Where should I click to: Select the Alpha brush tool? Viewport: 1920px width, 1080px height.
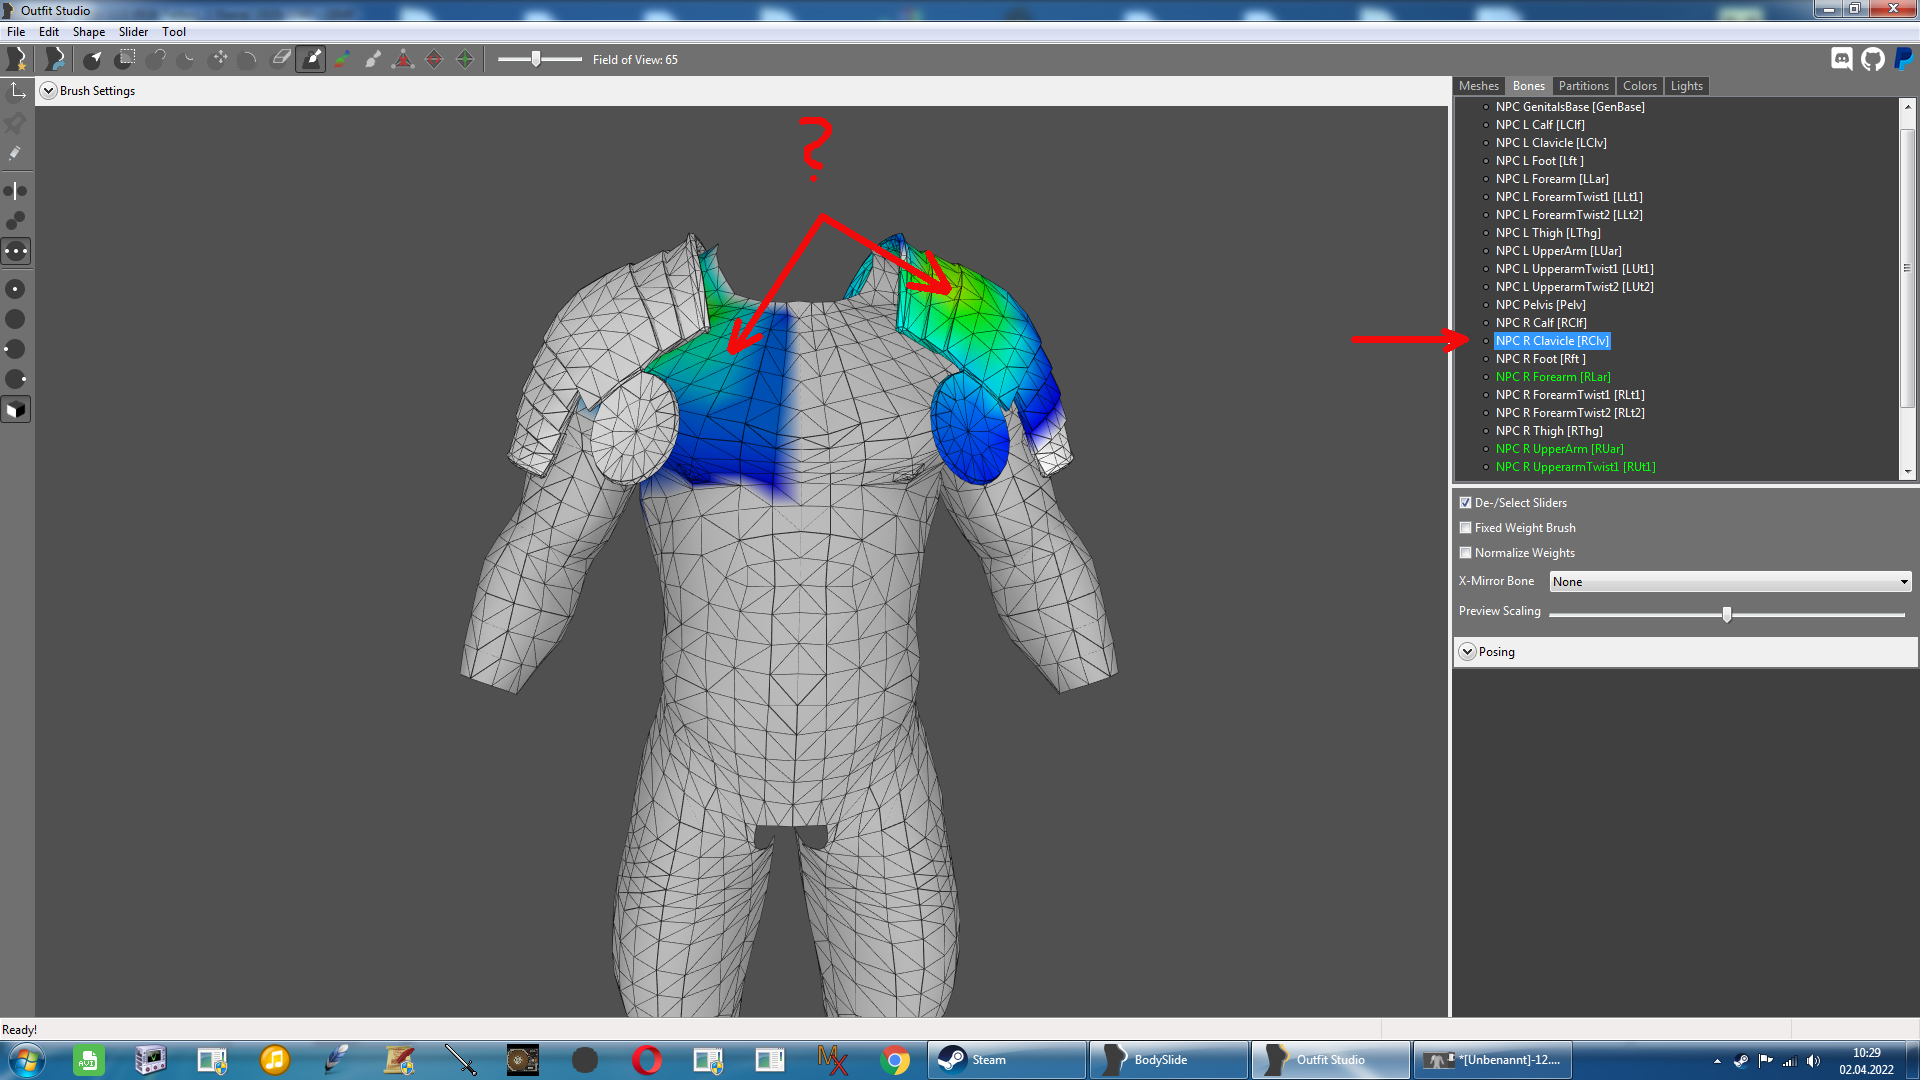coord(373,59)
